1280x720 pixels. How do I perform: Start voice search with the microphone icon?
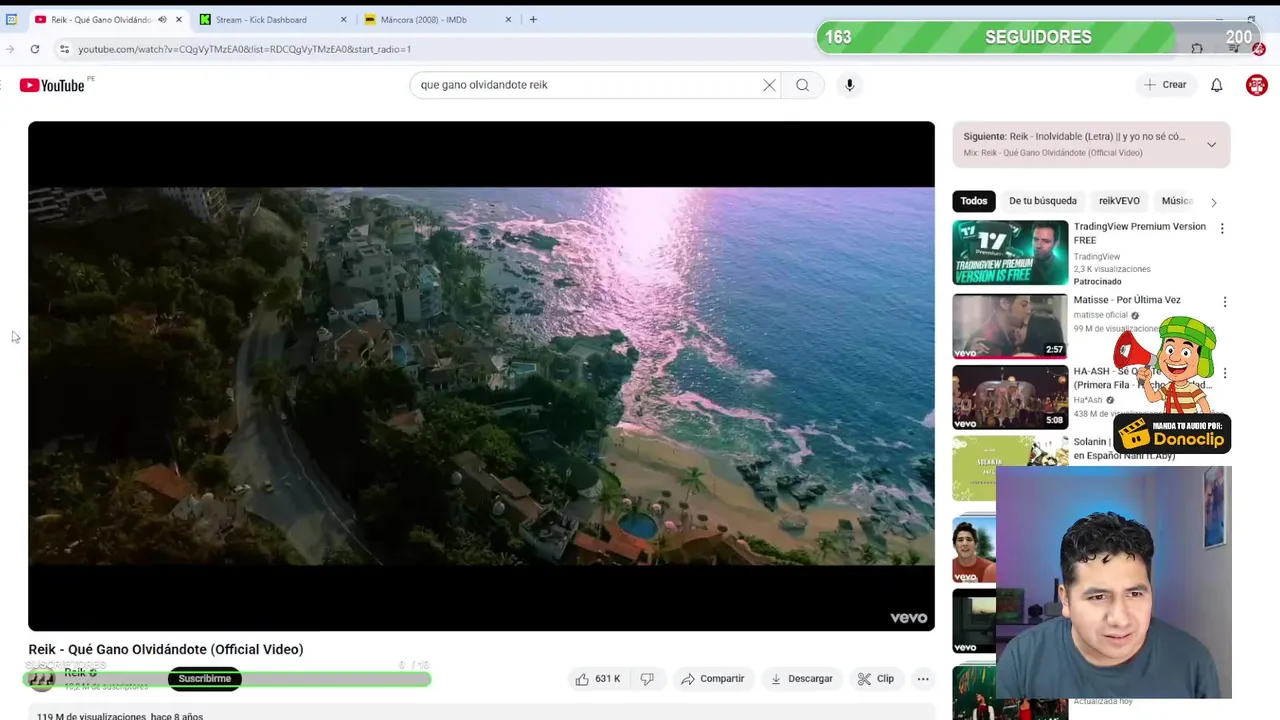pos(849,85)
